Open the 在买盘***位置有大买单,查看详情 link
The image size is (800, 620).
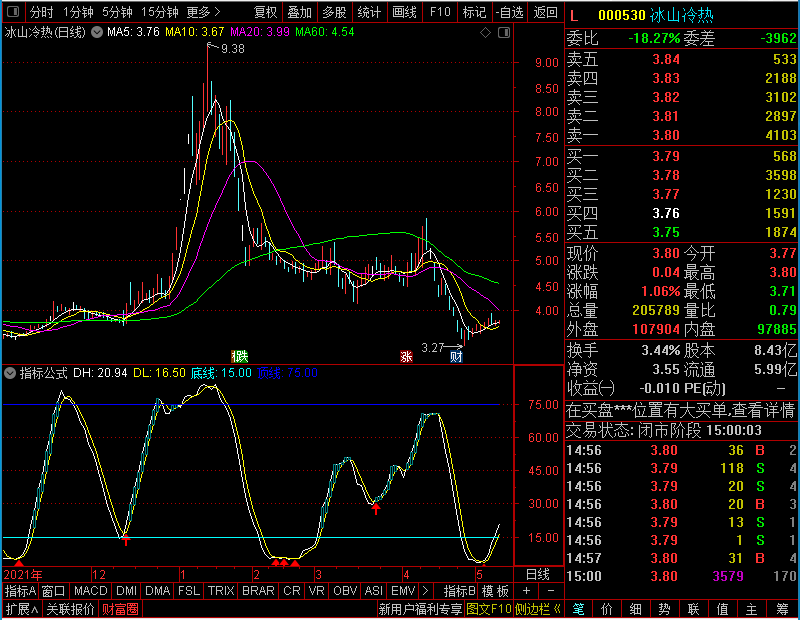681,411
